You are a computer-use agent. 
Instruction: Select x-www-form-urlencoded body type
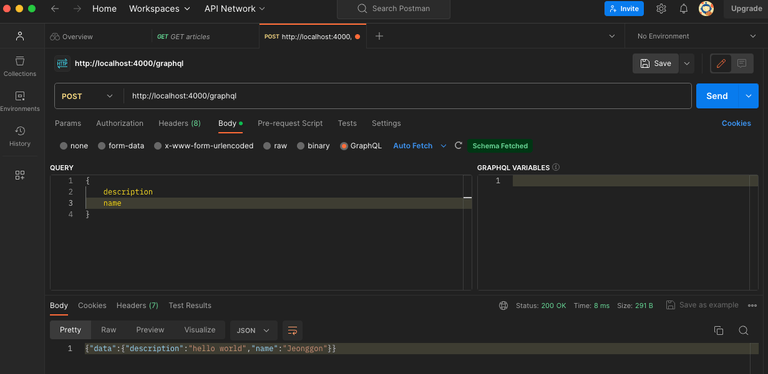204,146
